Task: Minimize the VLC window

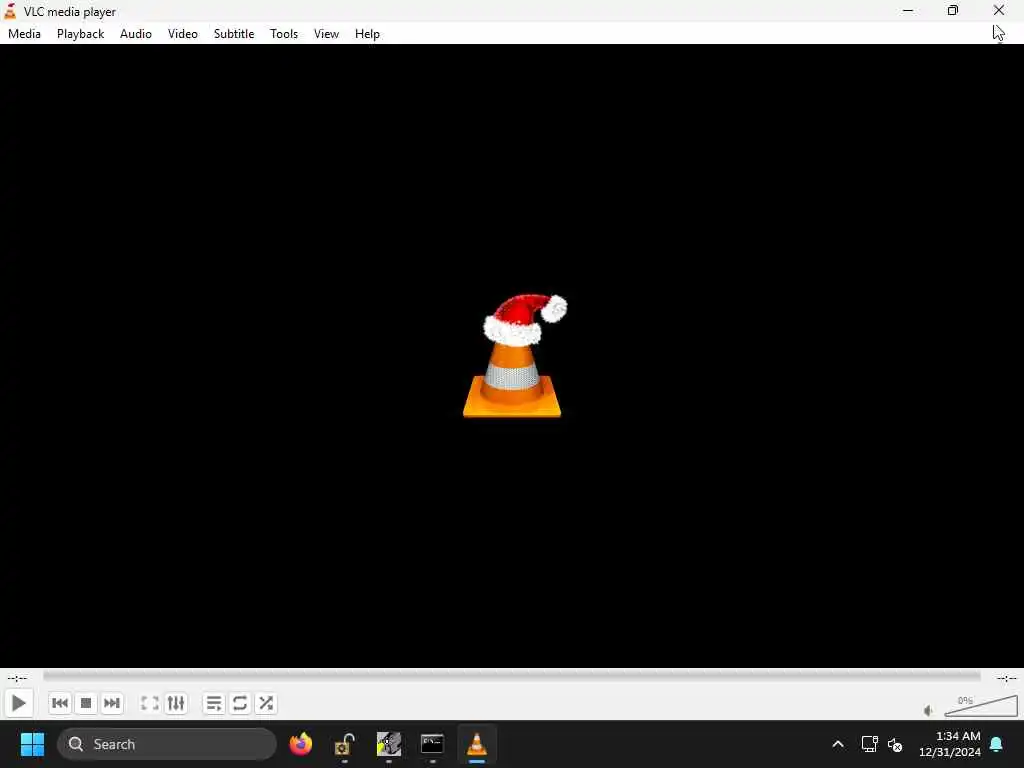Action: pyautogui.click(x=908, y=10)
